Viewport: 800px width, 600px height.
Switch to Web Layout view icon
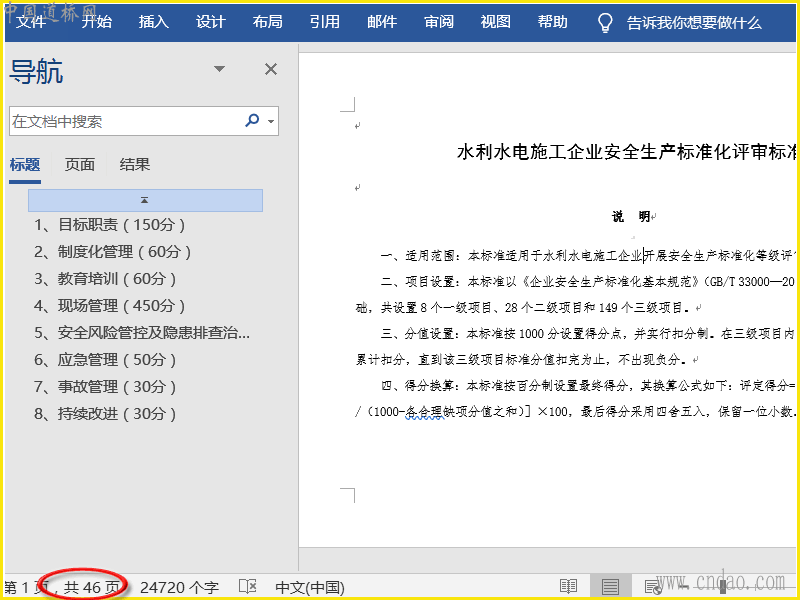pyautogui.click(x=652, y=587)
